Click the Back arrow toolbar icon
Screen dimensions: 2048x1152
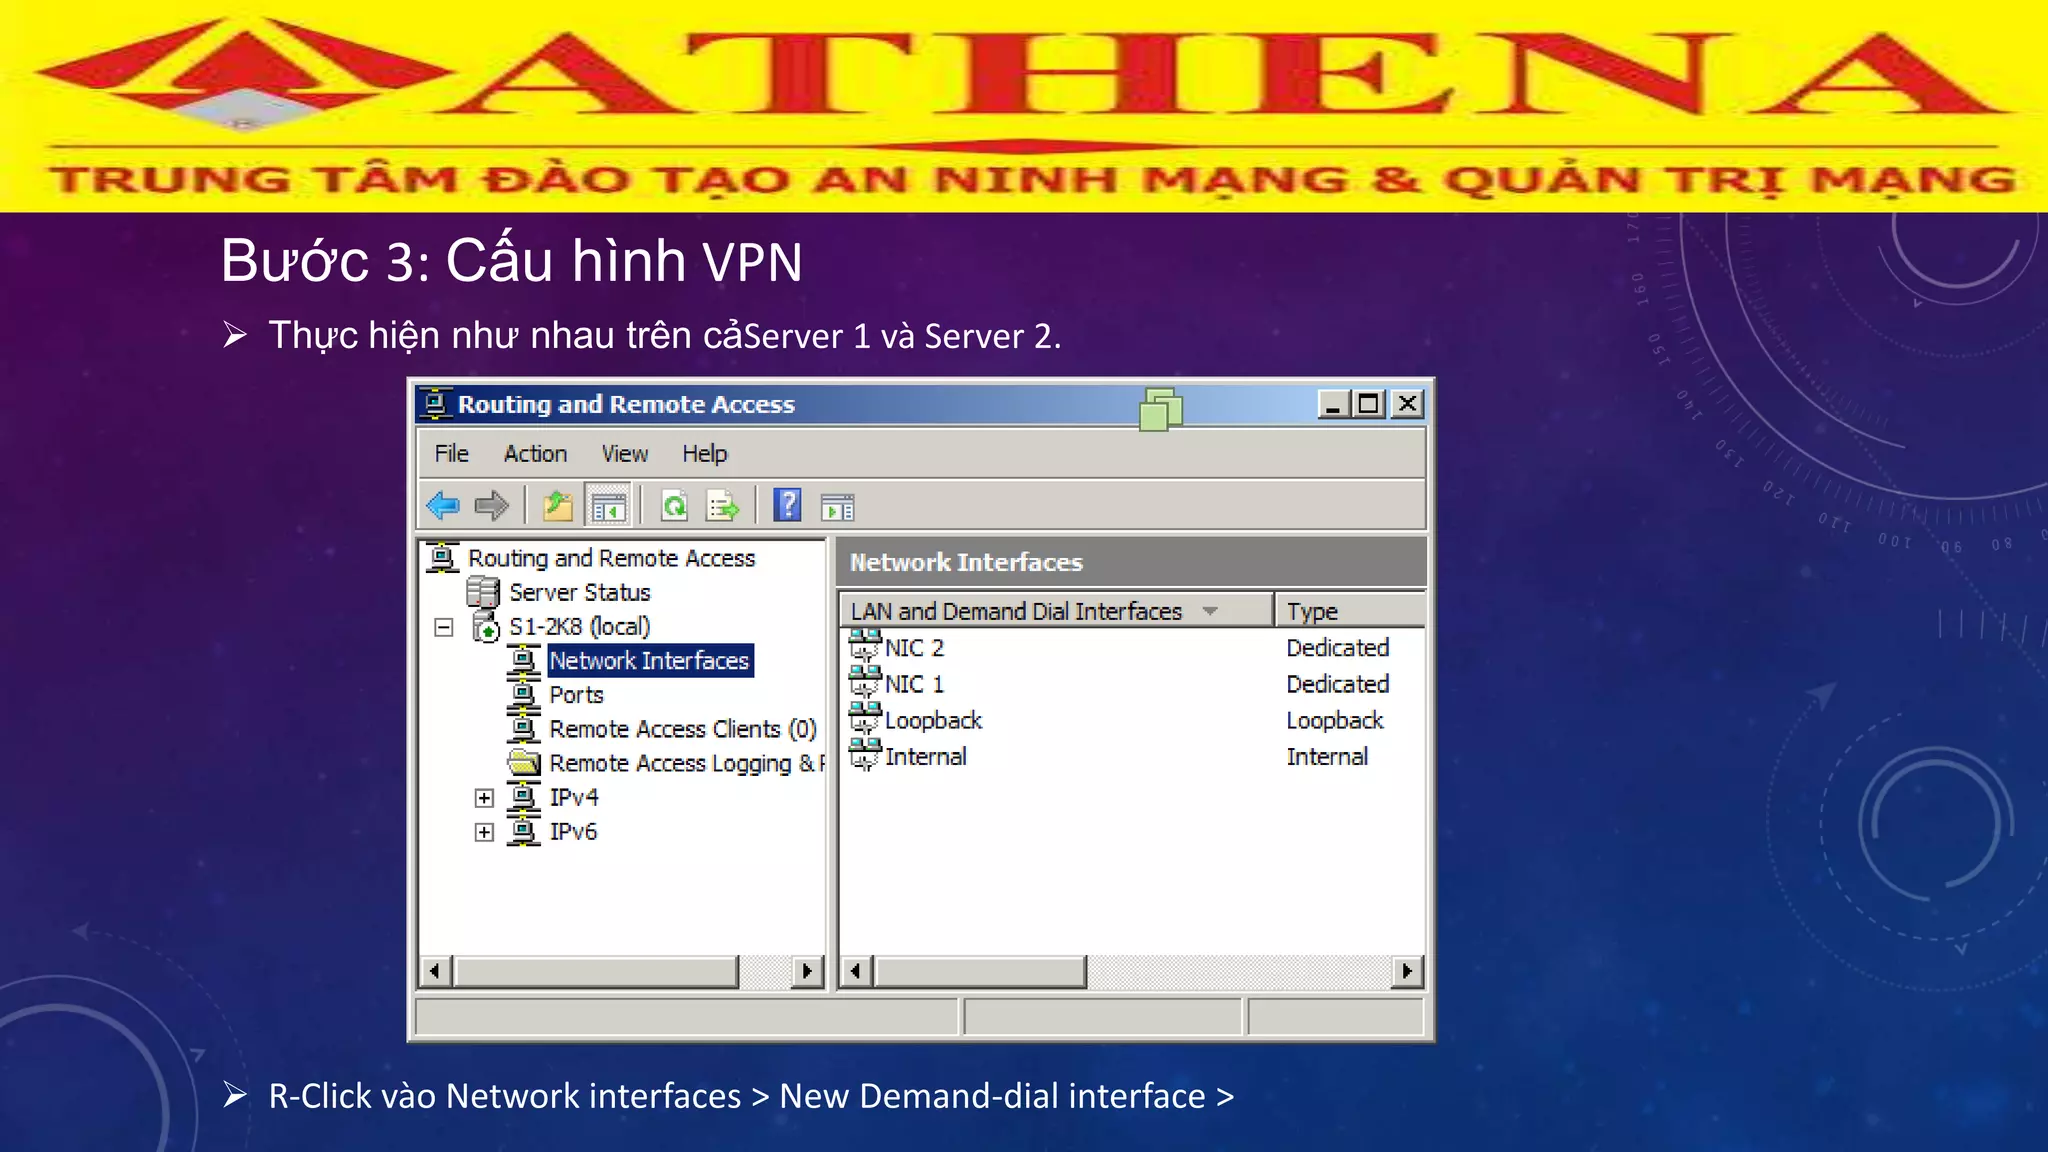click(x=443, y=506)
